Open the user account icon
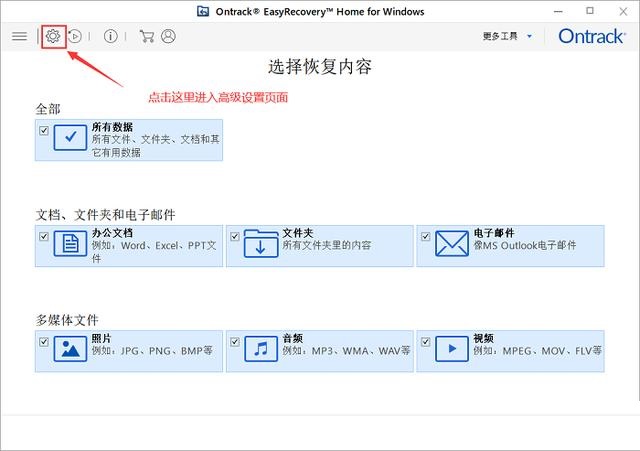The width and height of the screenshot is (640, 451). point(168,36)
